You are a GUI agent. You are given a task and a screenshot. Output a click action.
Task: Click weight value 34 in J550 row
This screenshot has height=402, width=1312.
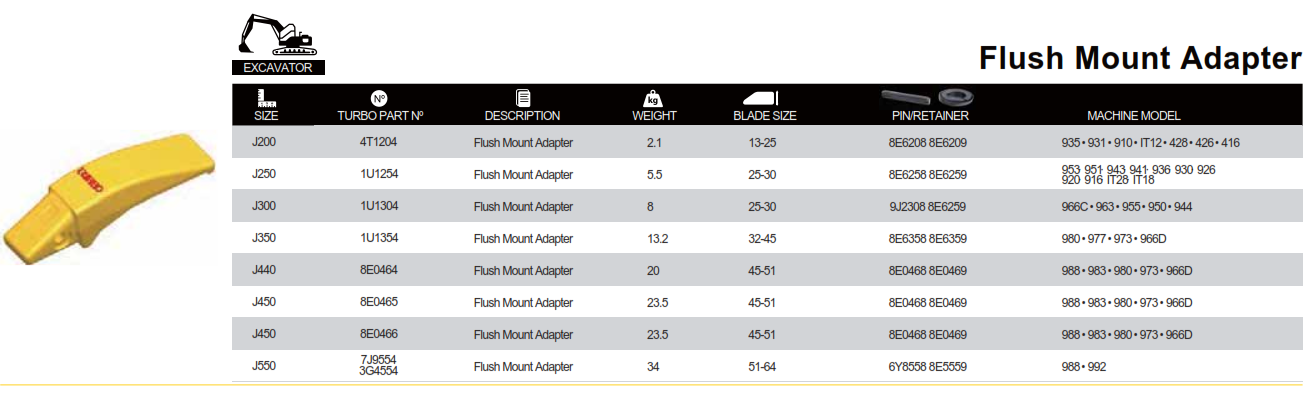click(x=653, y=367)
